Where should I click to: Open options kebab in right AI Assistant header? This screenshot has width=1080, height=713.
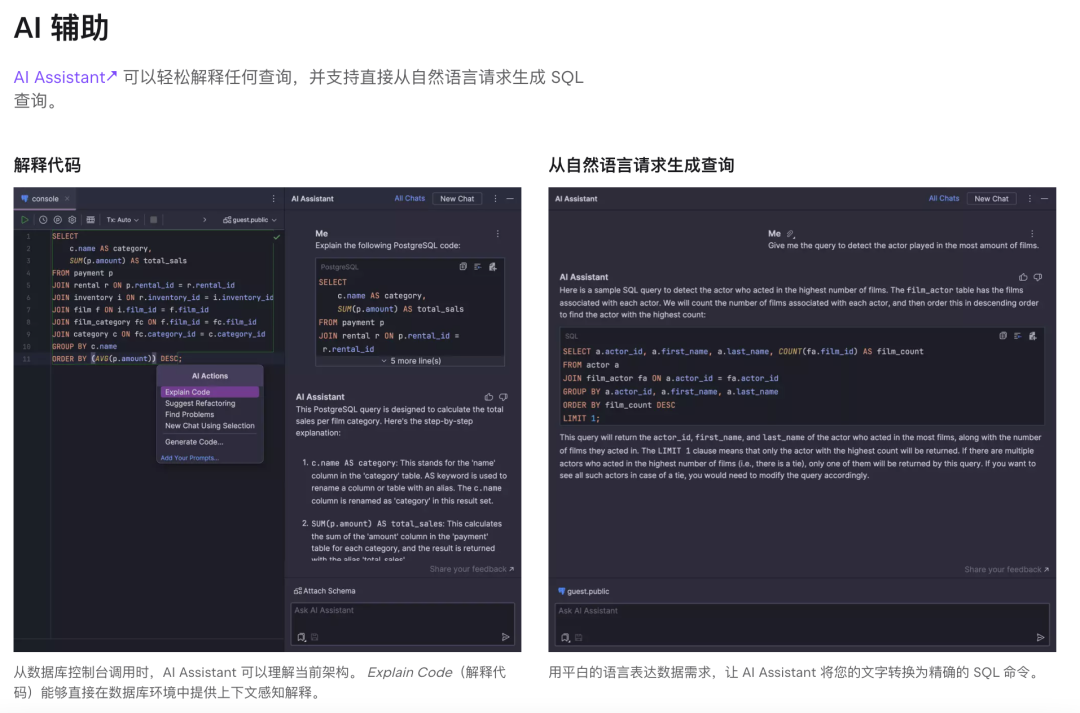[1030, 198]
